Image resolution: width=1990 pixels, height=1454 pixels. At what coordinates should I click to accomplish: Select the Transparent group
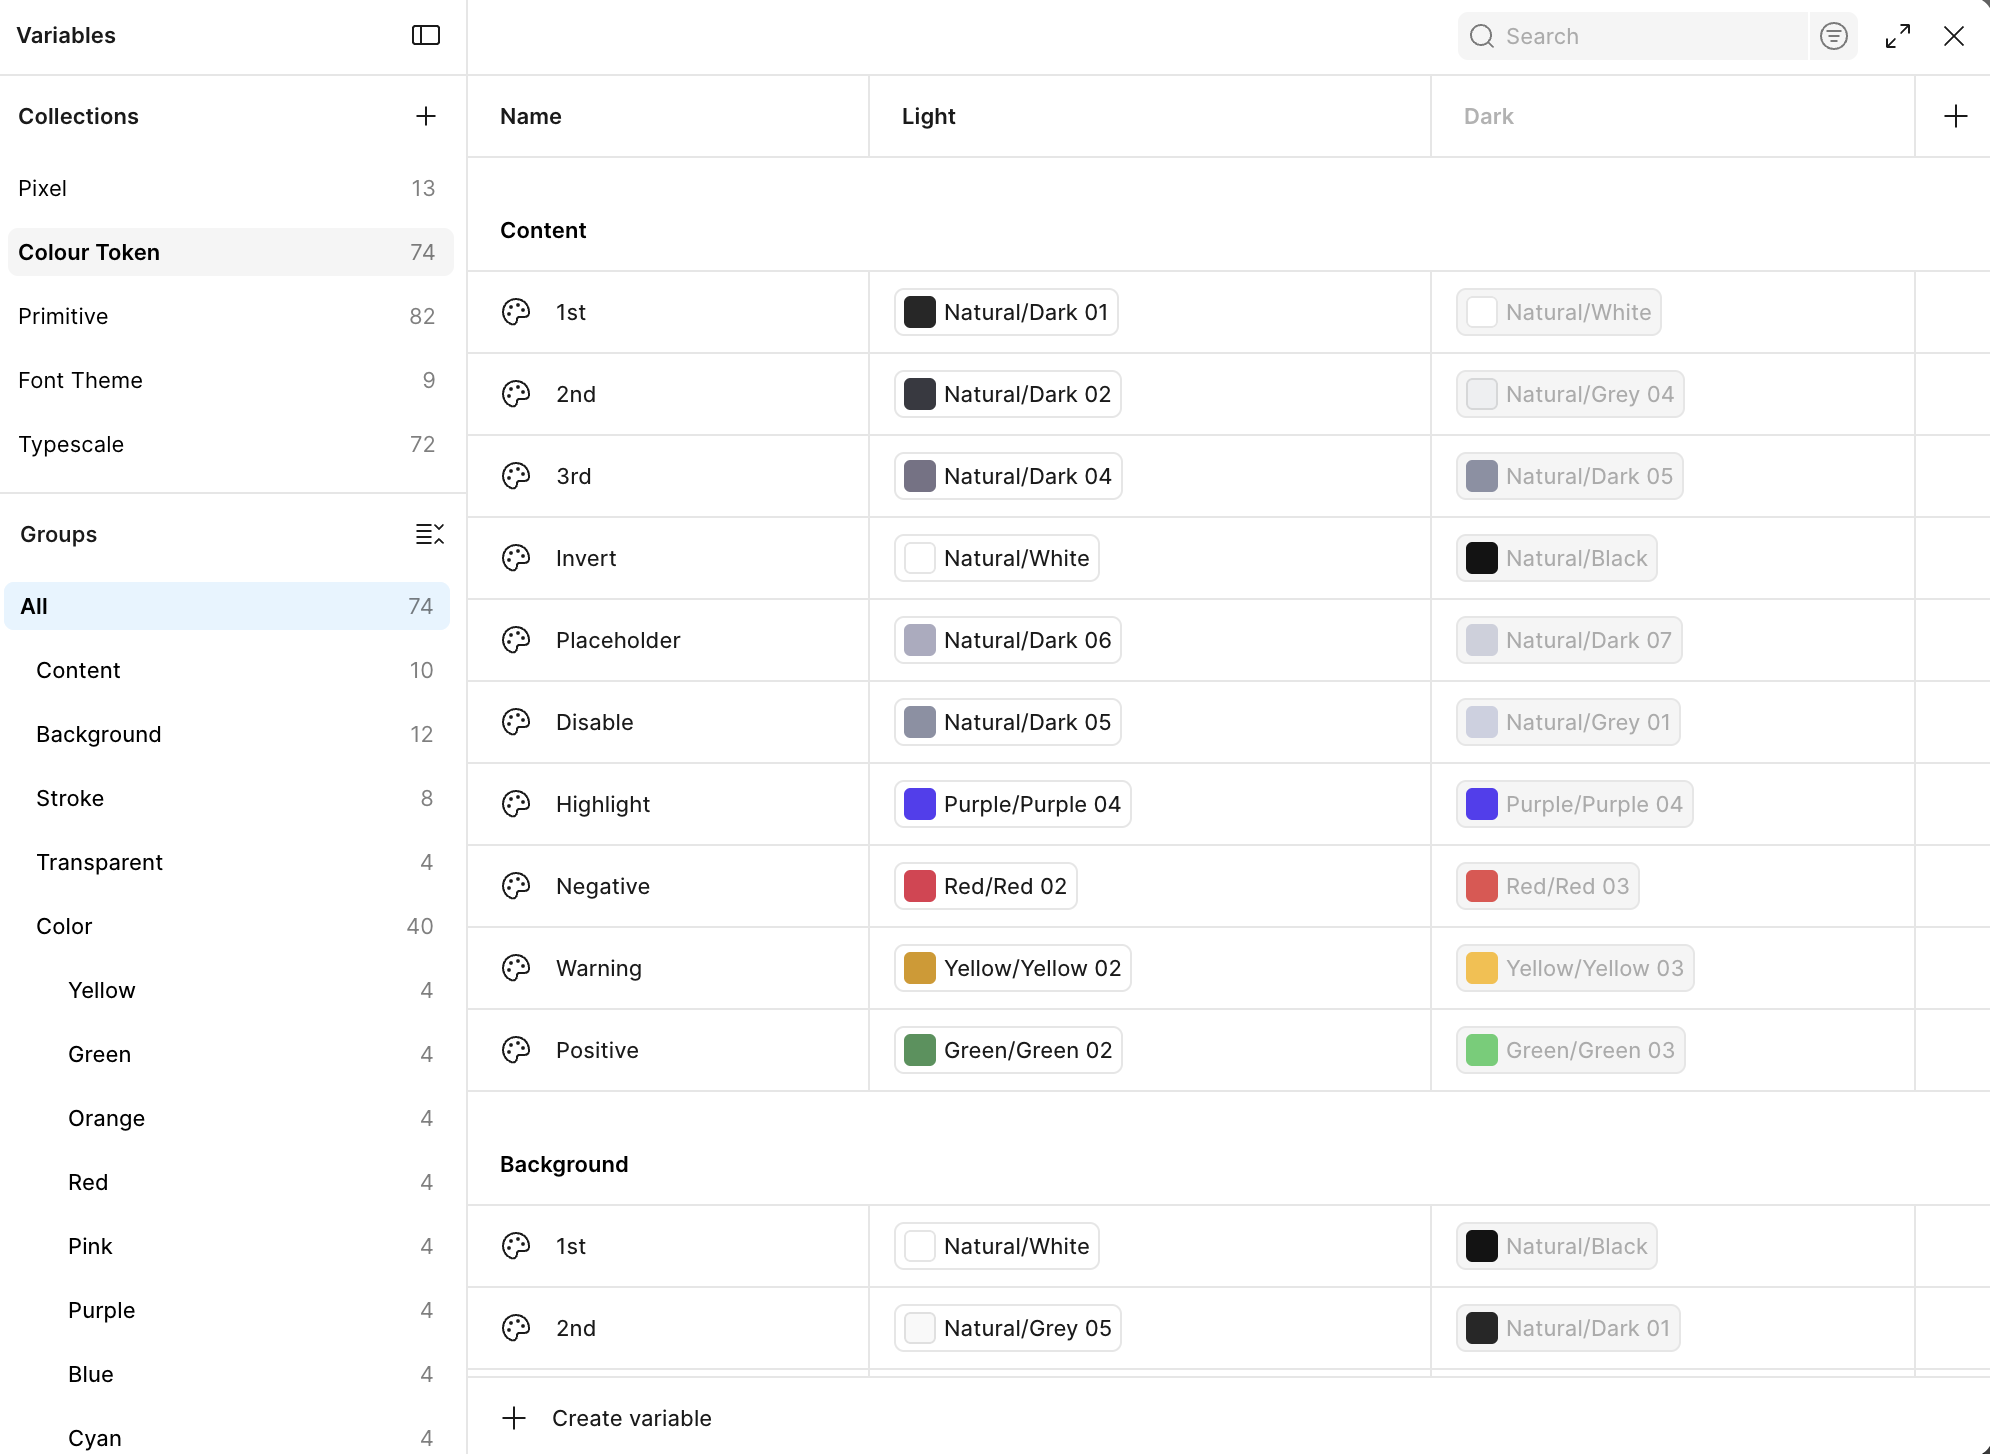coord(227,862)
